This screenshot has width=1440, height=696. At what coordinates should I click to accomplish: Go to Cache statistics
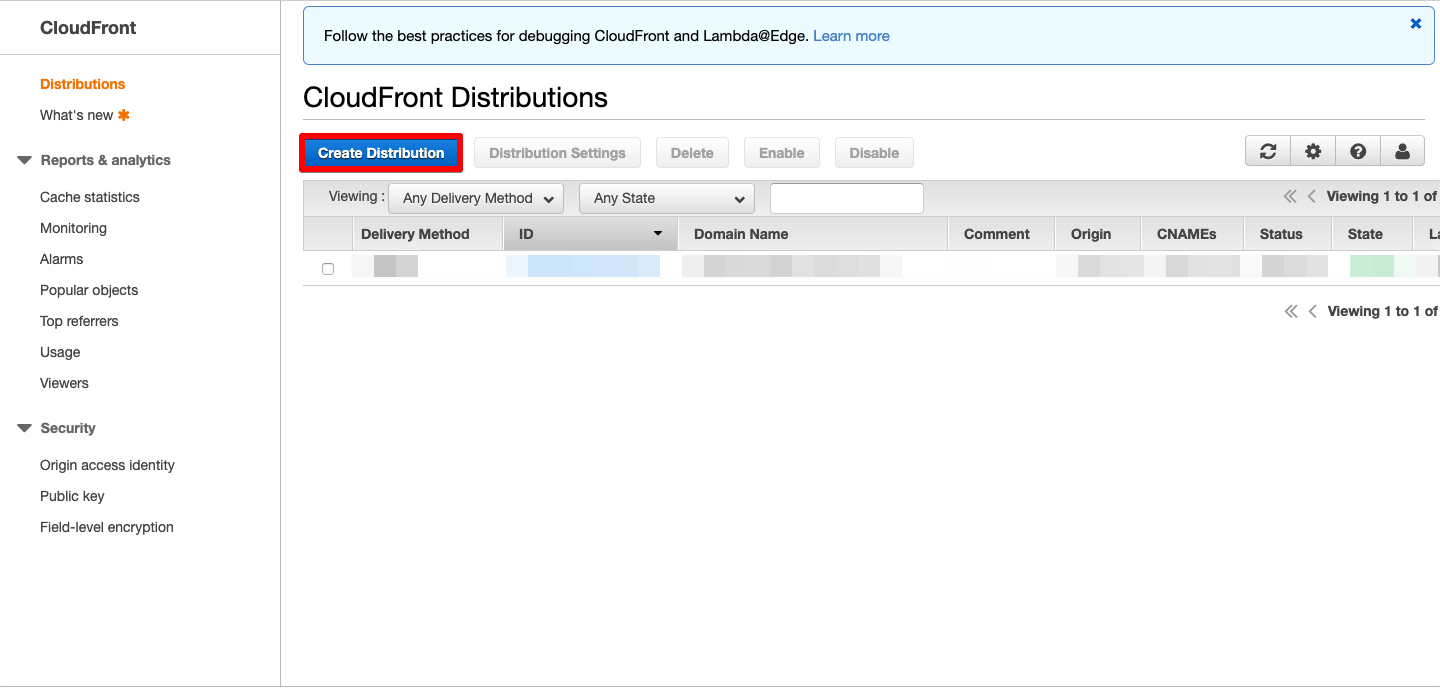[x=89, y=197]
